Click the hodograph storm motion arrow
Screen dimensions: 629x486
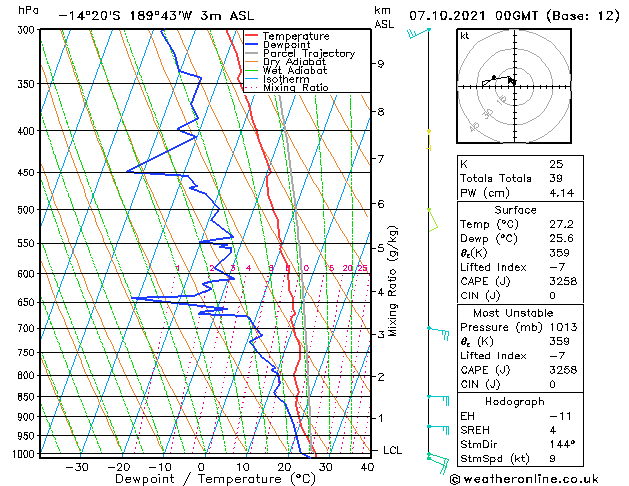coord(511,81)
